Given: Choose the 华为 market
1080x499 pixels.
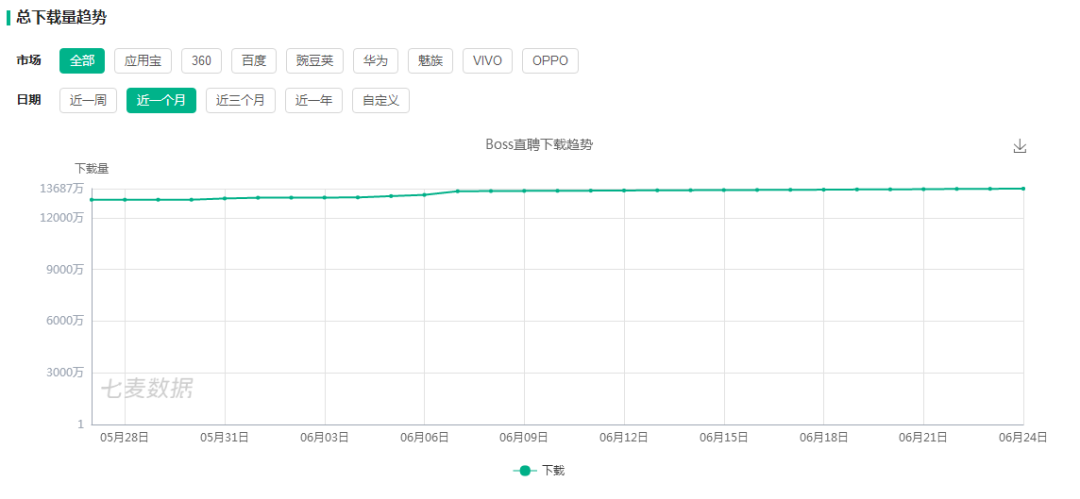Looking at the screenshot, I should click(x=375, y=61).
